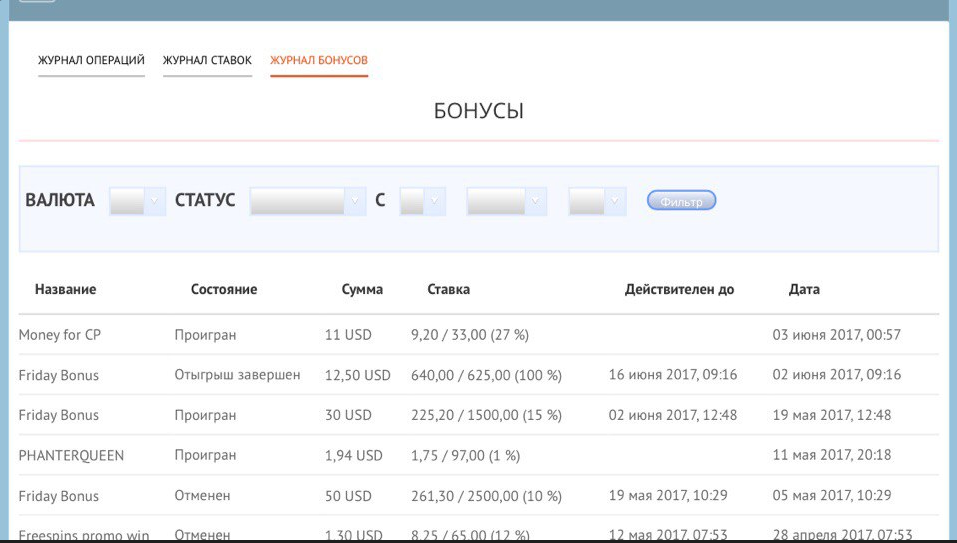Viewport: 957px width, 543px height.
Task: Select the Money for CP bonus row
Action: coord(60,335)
